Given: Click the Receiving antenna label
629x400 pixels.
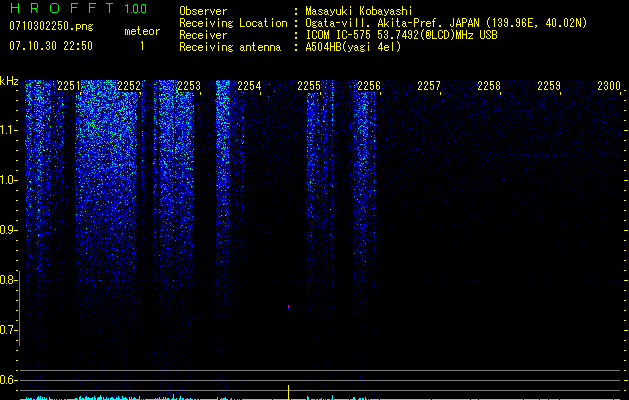Looking at the screenshot, I should [230, 47].
